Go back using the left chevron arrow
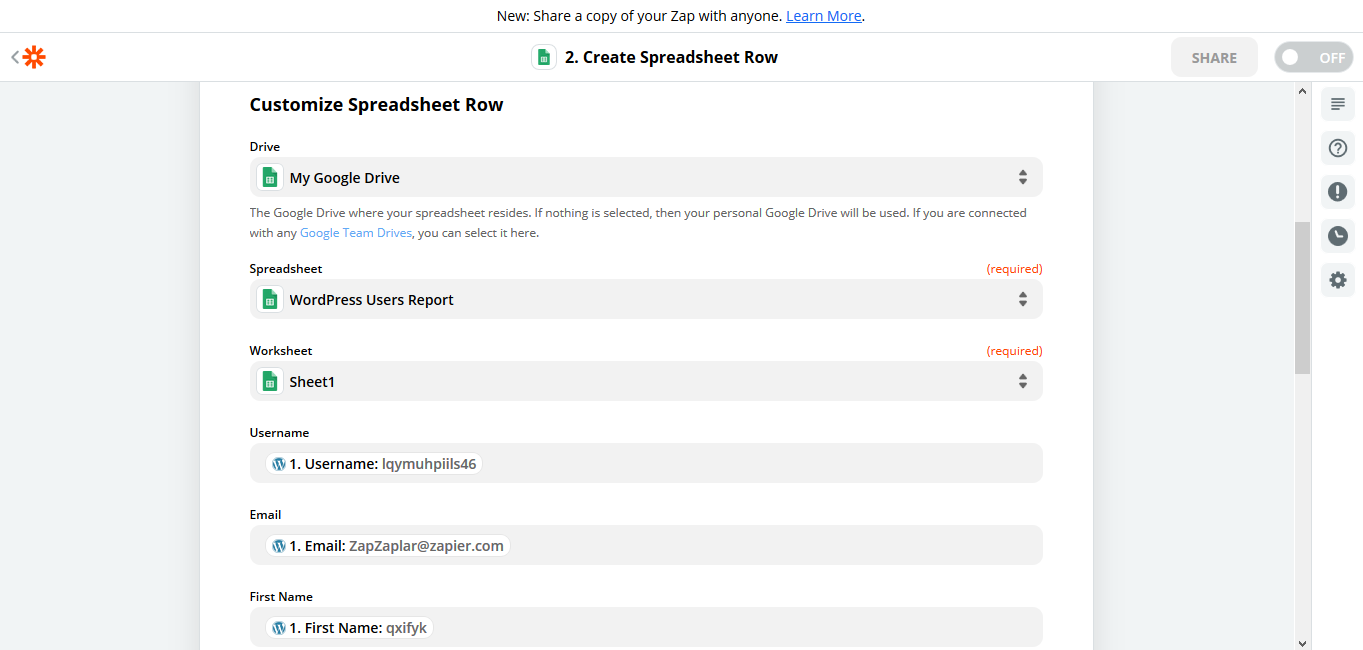 tap(15, 57)
